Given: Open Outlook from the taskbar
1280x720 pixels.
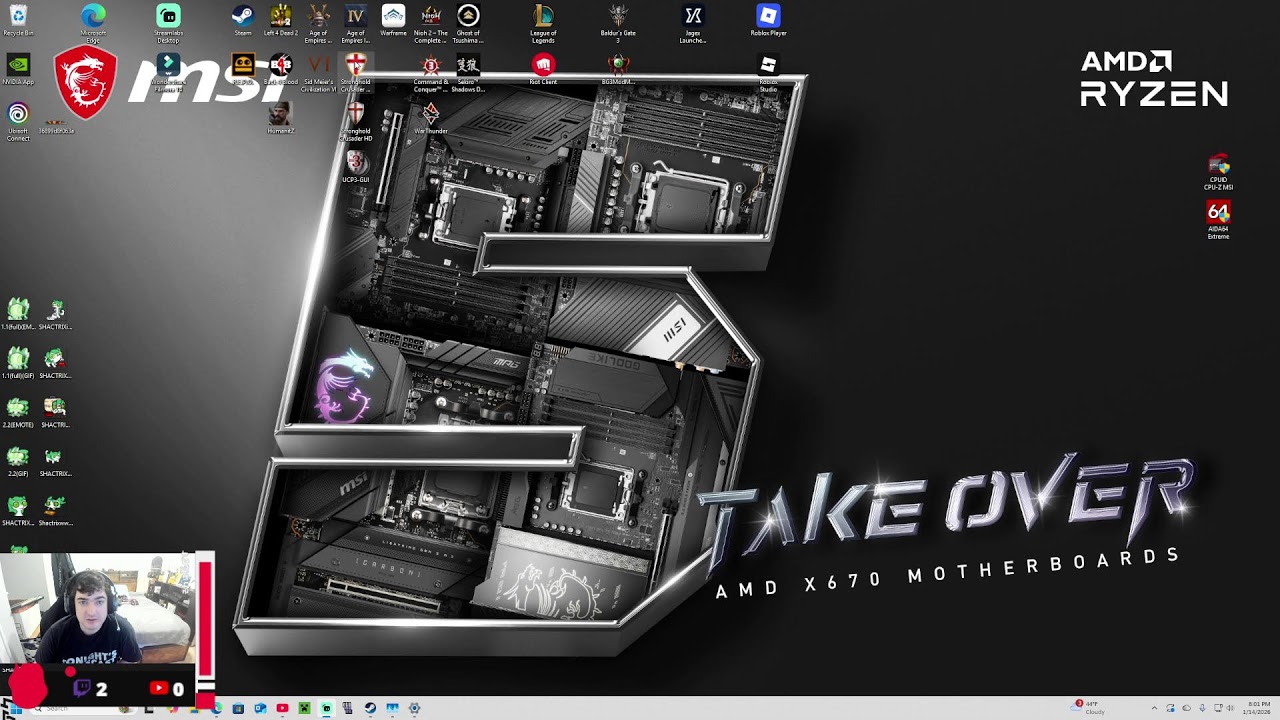Looking at the screenshot, I should coord(260,708).
